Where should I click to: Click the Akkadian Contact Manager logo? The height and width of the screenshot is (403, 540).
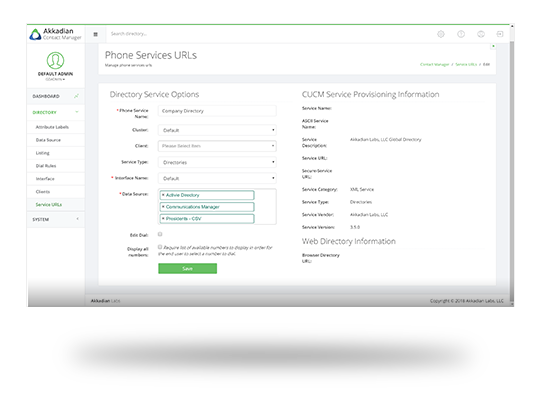[x=55, y=34]
